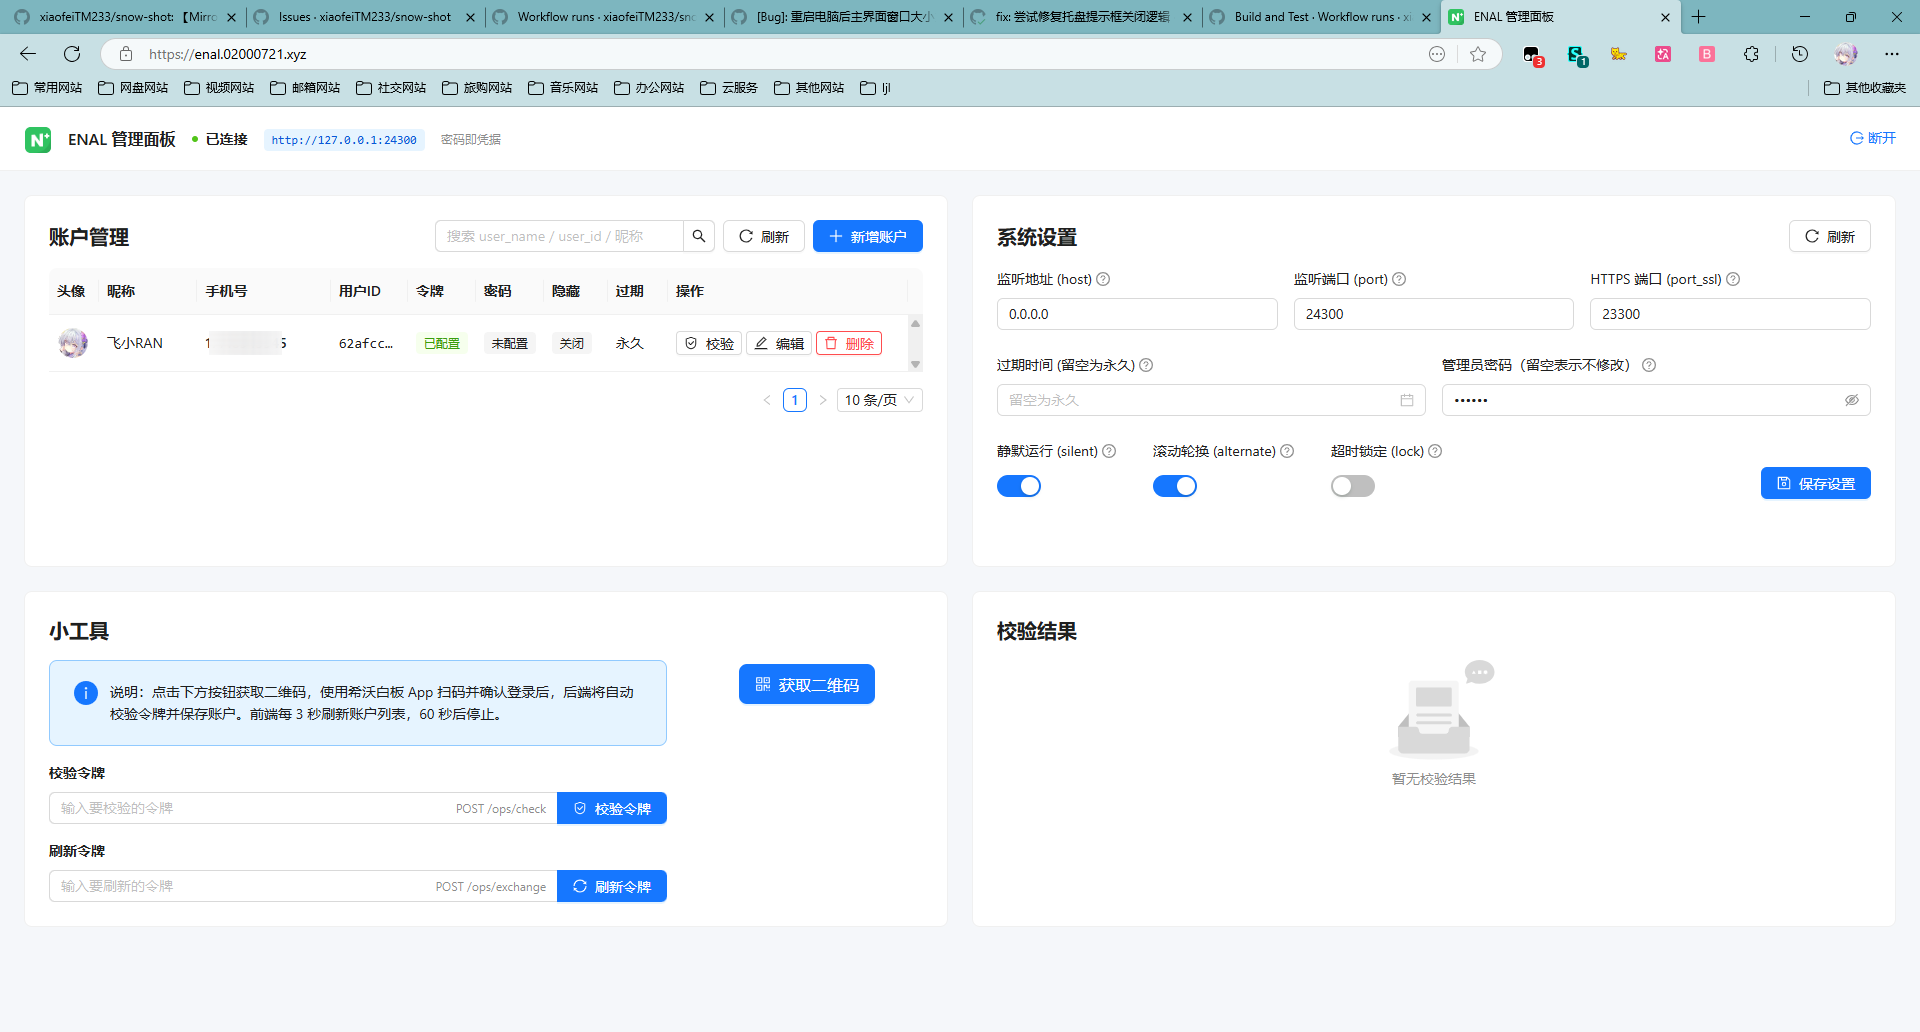
Task: Click the ENAL green logo icon
Action: coord(38,140)
